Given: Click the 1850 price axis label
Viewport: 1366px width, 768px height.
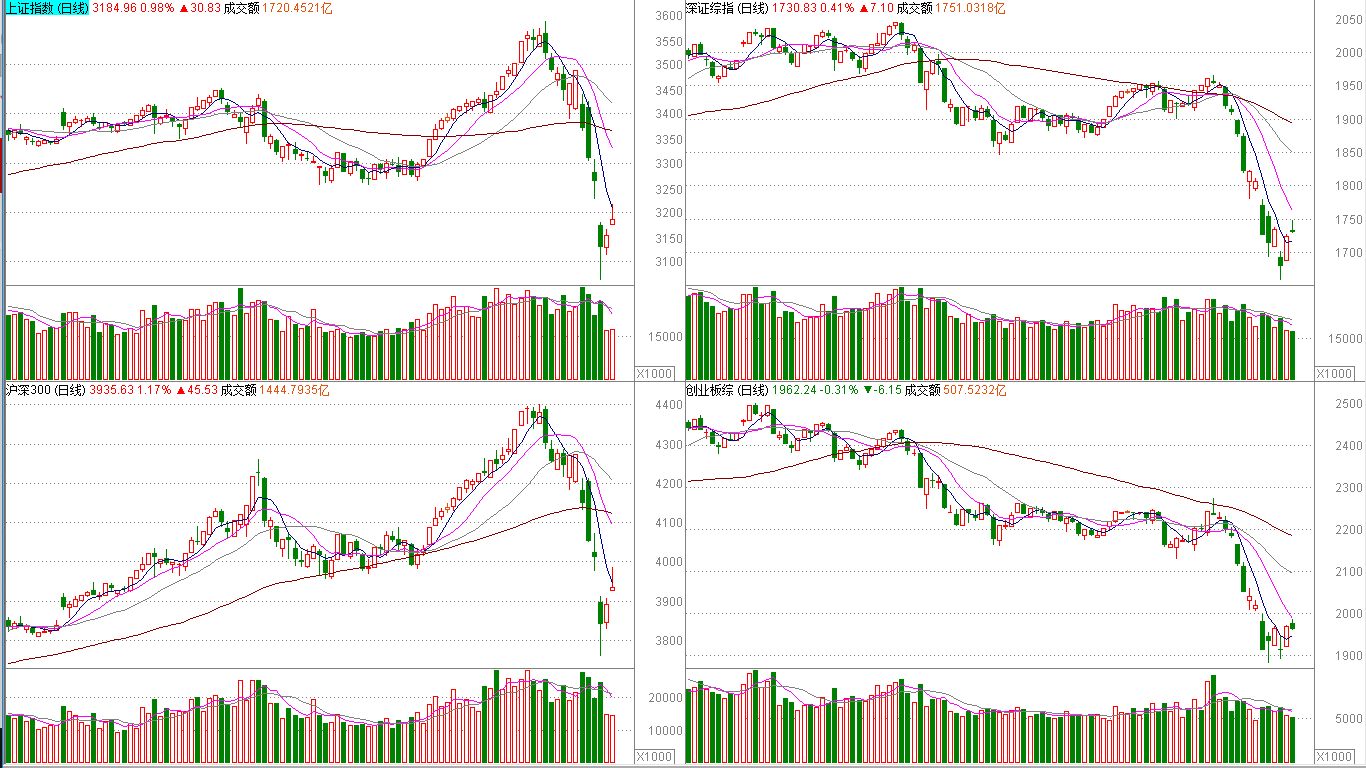Looking at the screenshot, I should pyautogui.click(x=1349, y=153).
